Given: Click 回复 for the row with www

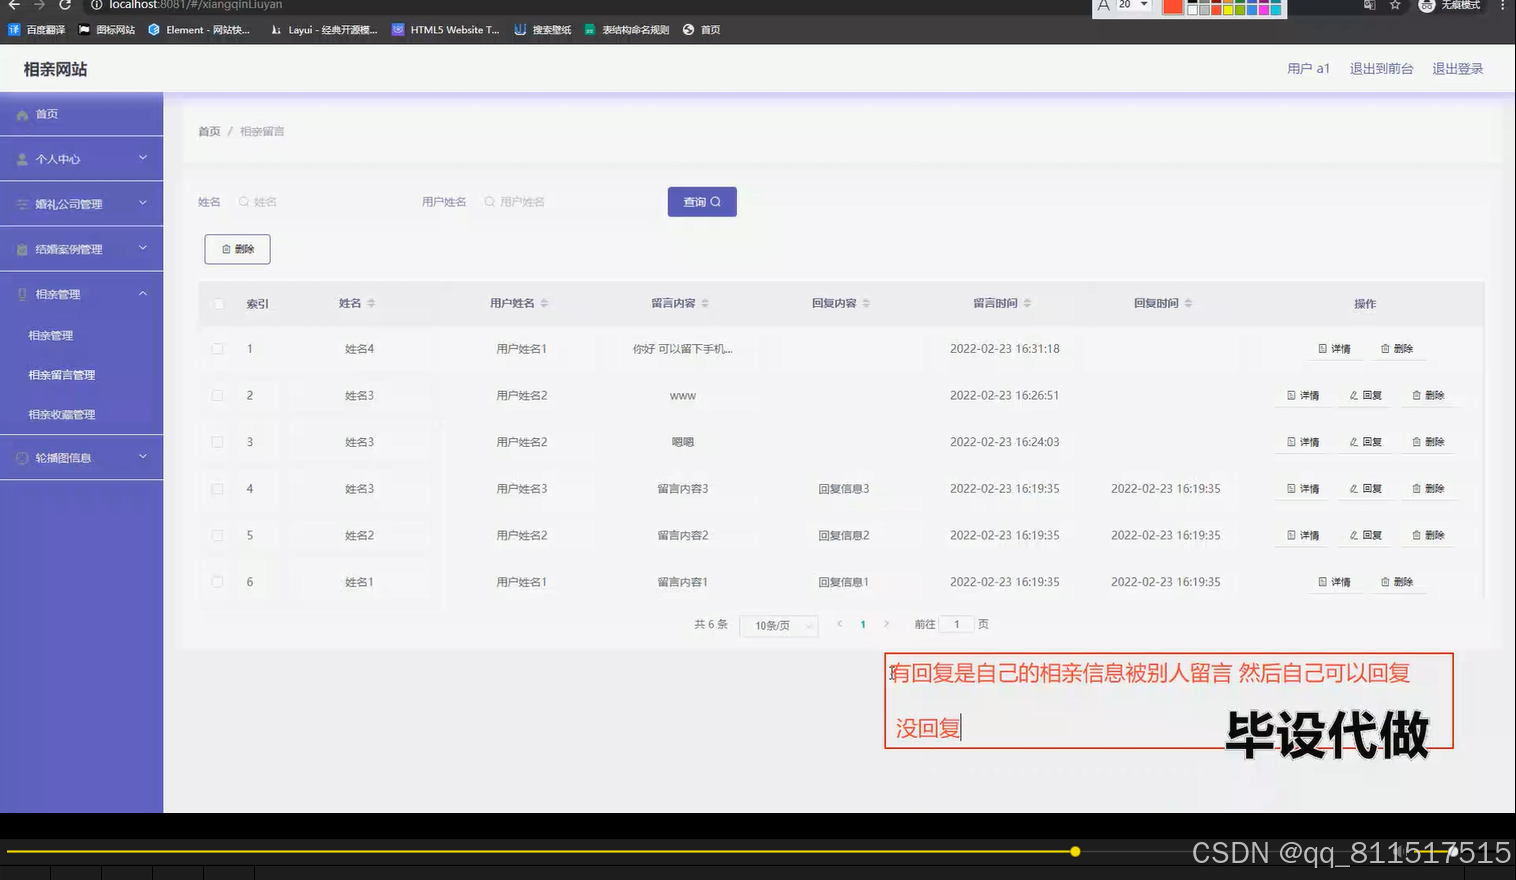Looking at the screenshot, I should coord(1365,395).
